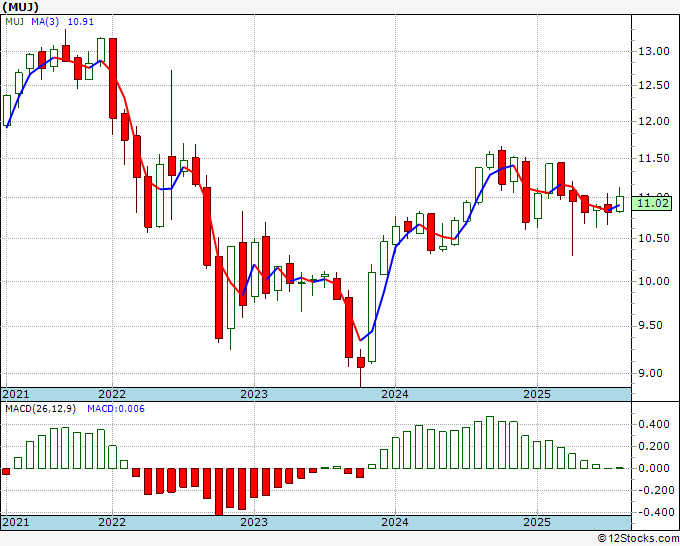
Task: Click the first small red MACD bar in 2021
Action: click(6, 471)
